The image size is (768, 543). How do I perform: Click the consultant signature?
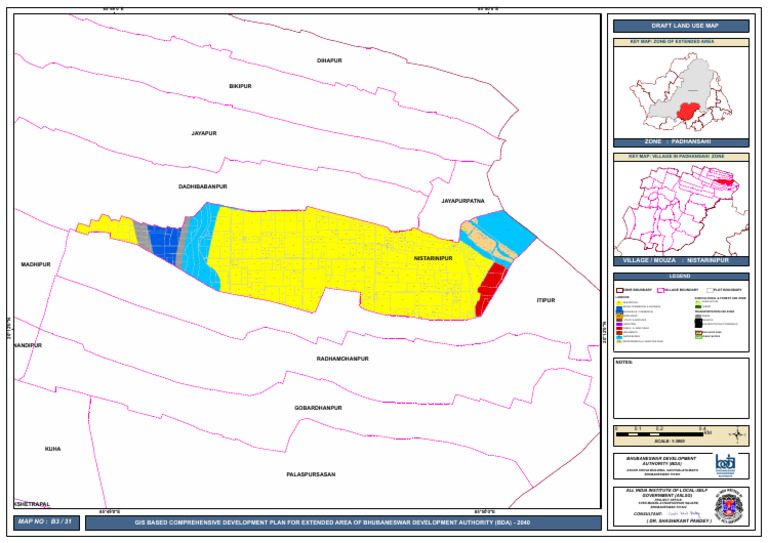click(685, 514)
